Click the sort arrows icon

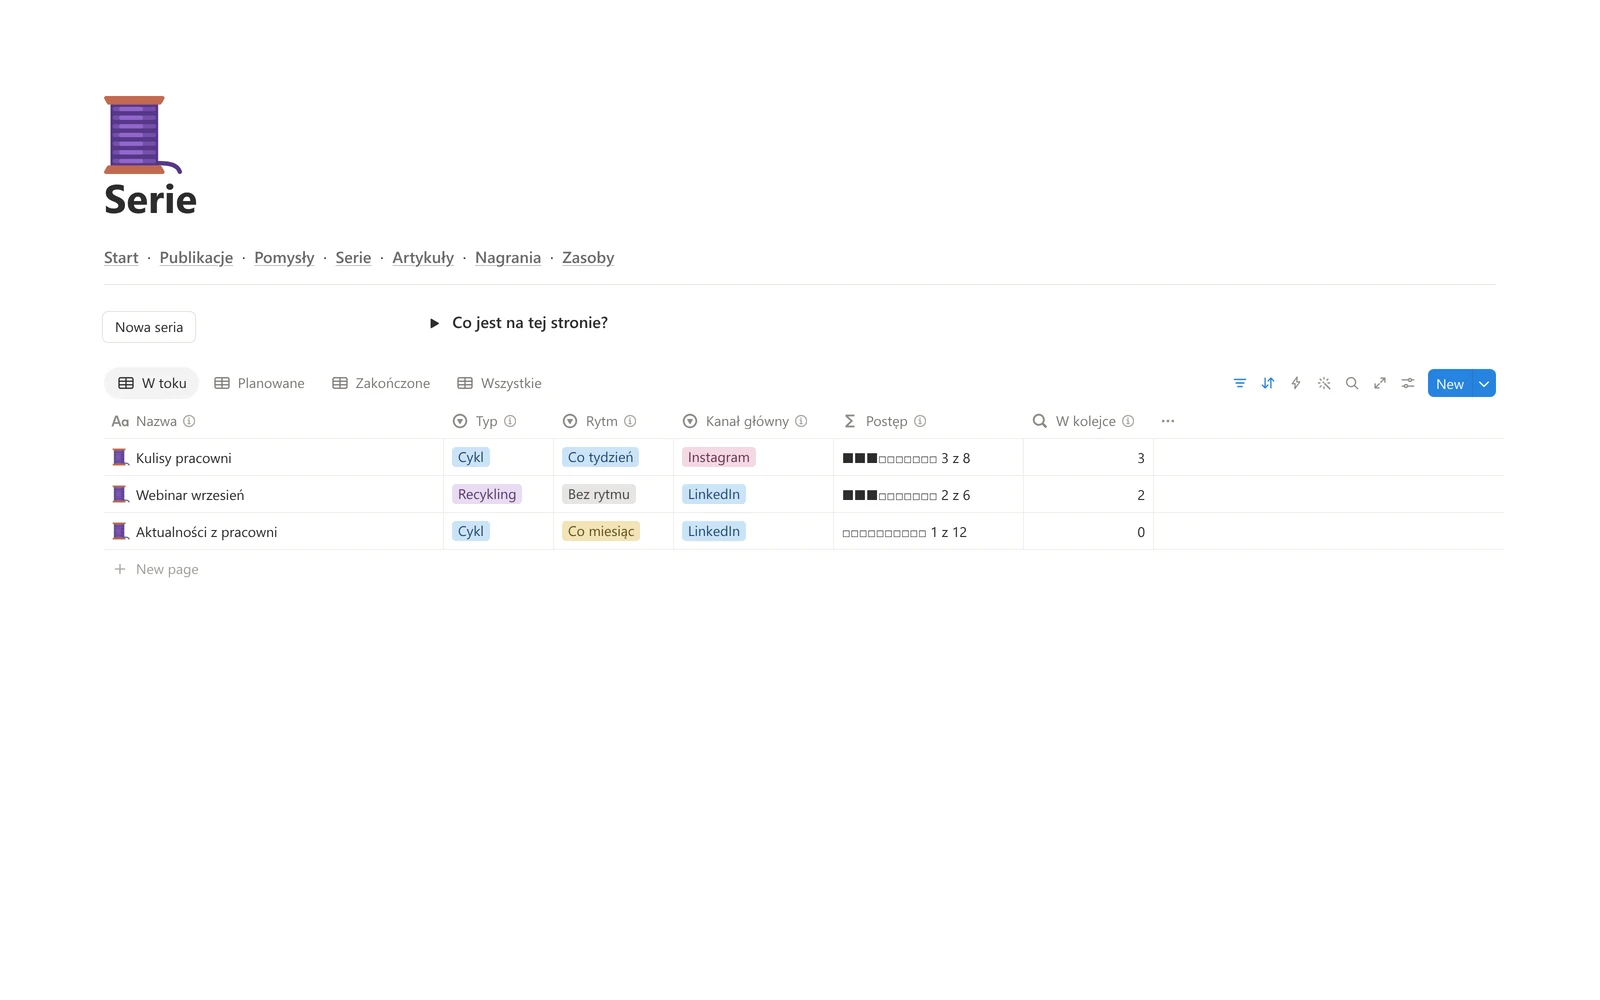1268,383
